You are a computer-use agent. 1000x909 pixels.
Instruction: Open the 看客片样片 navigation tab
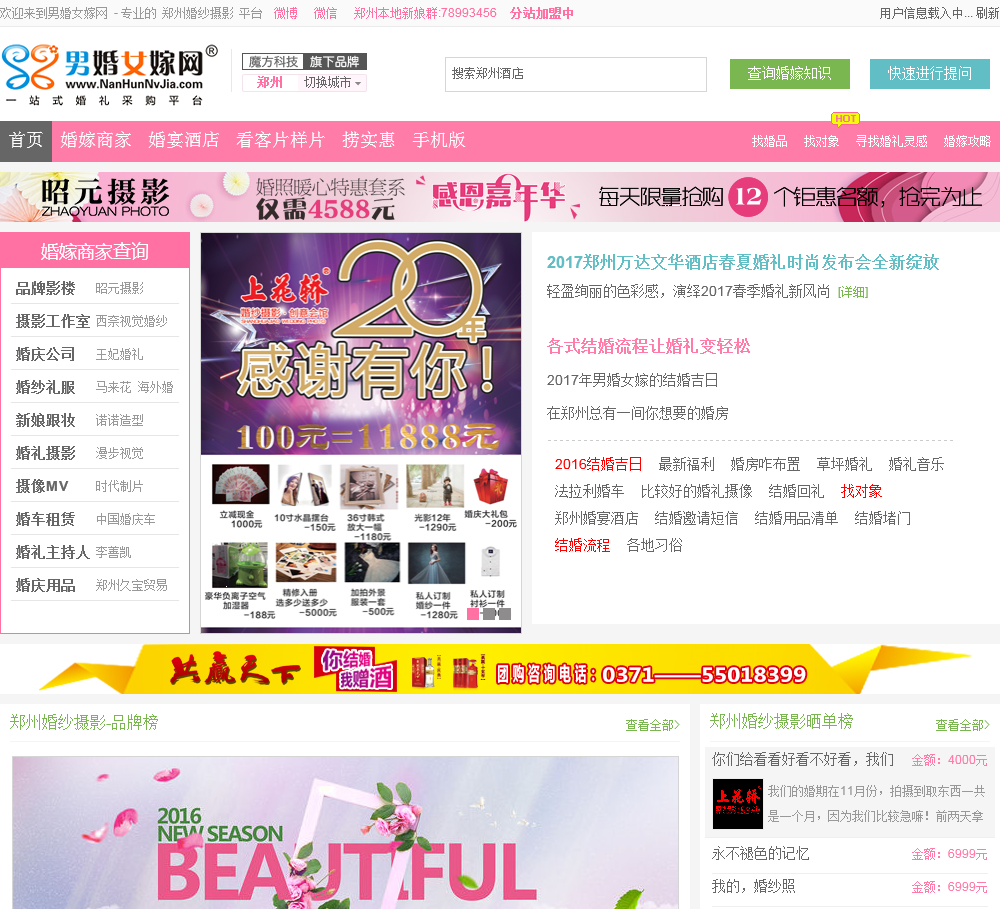281,140
